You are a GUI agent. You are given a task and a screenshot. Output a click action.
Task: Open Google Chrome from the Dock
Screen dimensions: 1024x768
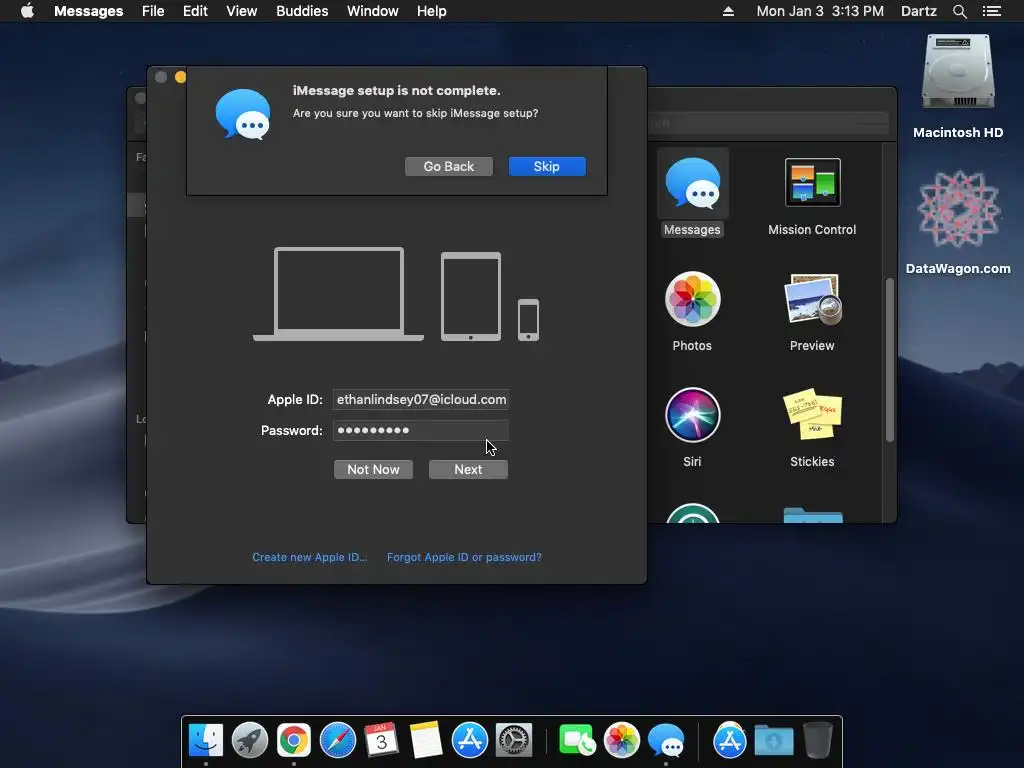(x=294, y=740)
